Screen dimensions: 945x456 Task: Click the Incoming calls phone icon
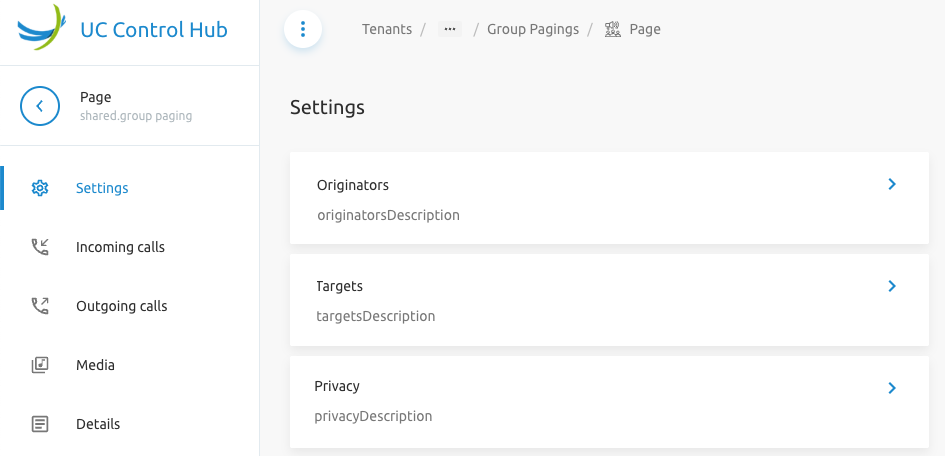click(x=40, y=247)
